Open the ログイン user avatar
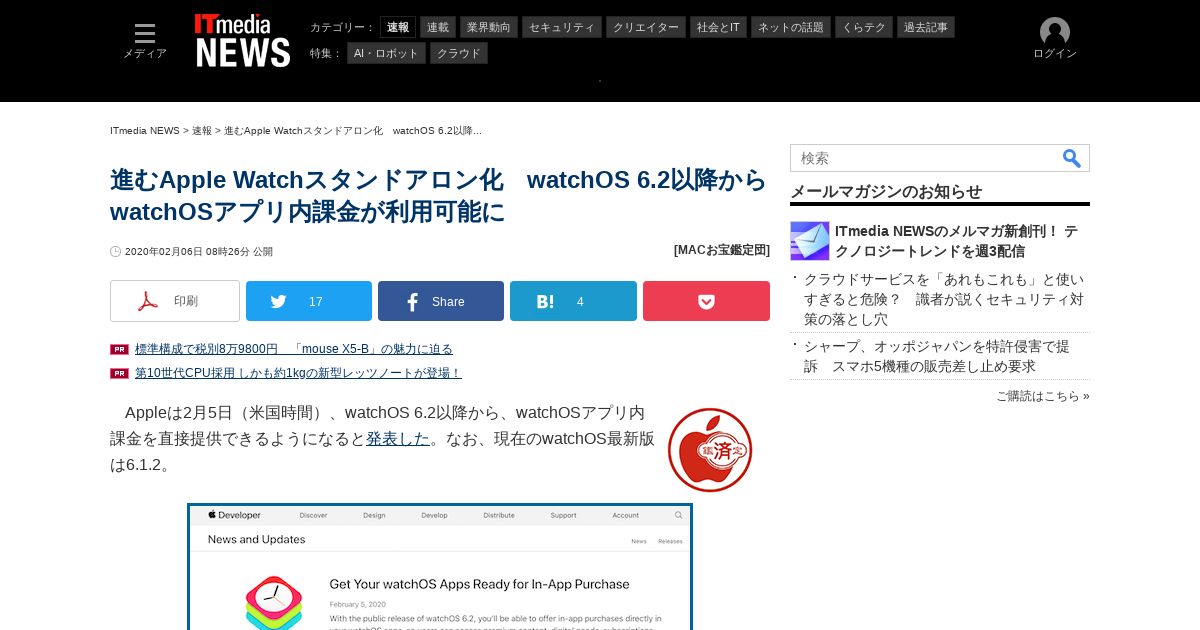The width and height of the screenshot is (1200, 630). [1055, 39]
